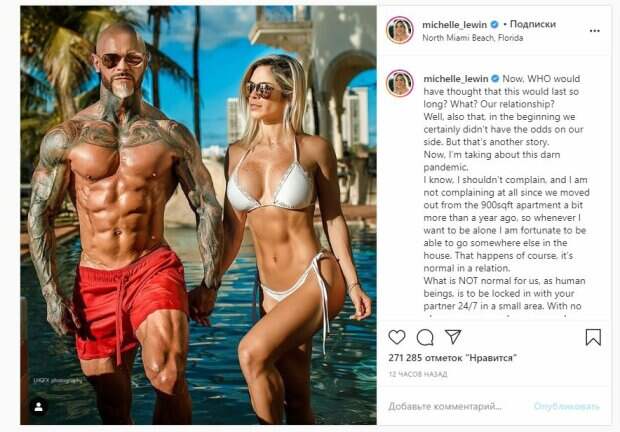Like the post with the heart icon
The height and width of the screenshot is (432, 620).
397,337
